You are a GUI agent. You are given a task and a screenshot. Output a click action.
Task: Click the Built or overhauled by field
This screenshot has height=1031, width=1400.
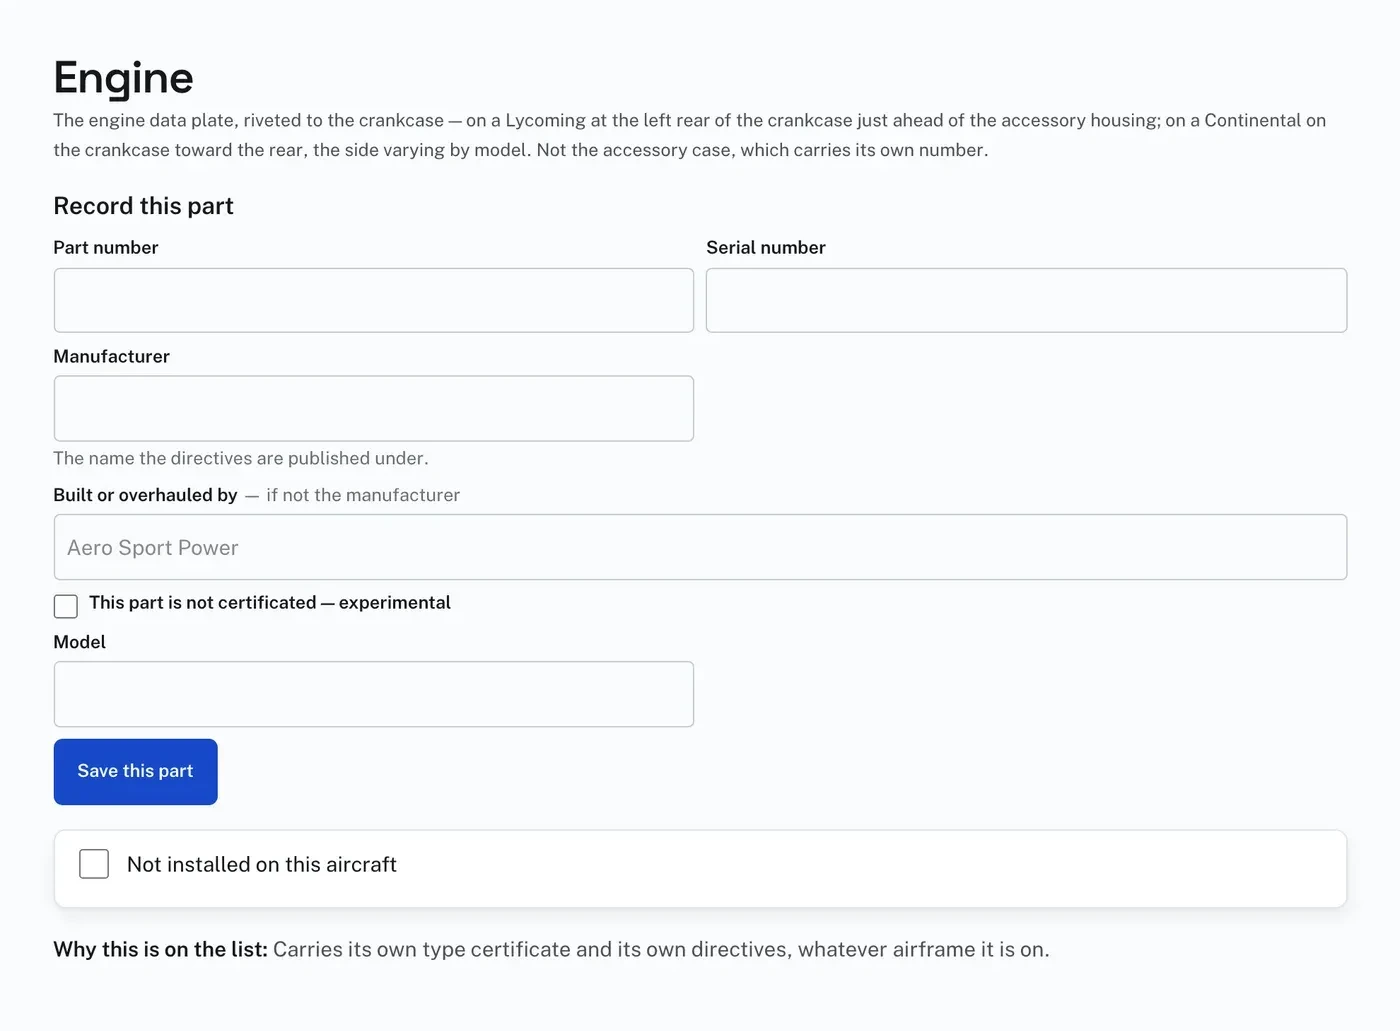(x=700, y=547)
